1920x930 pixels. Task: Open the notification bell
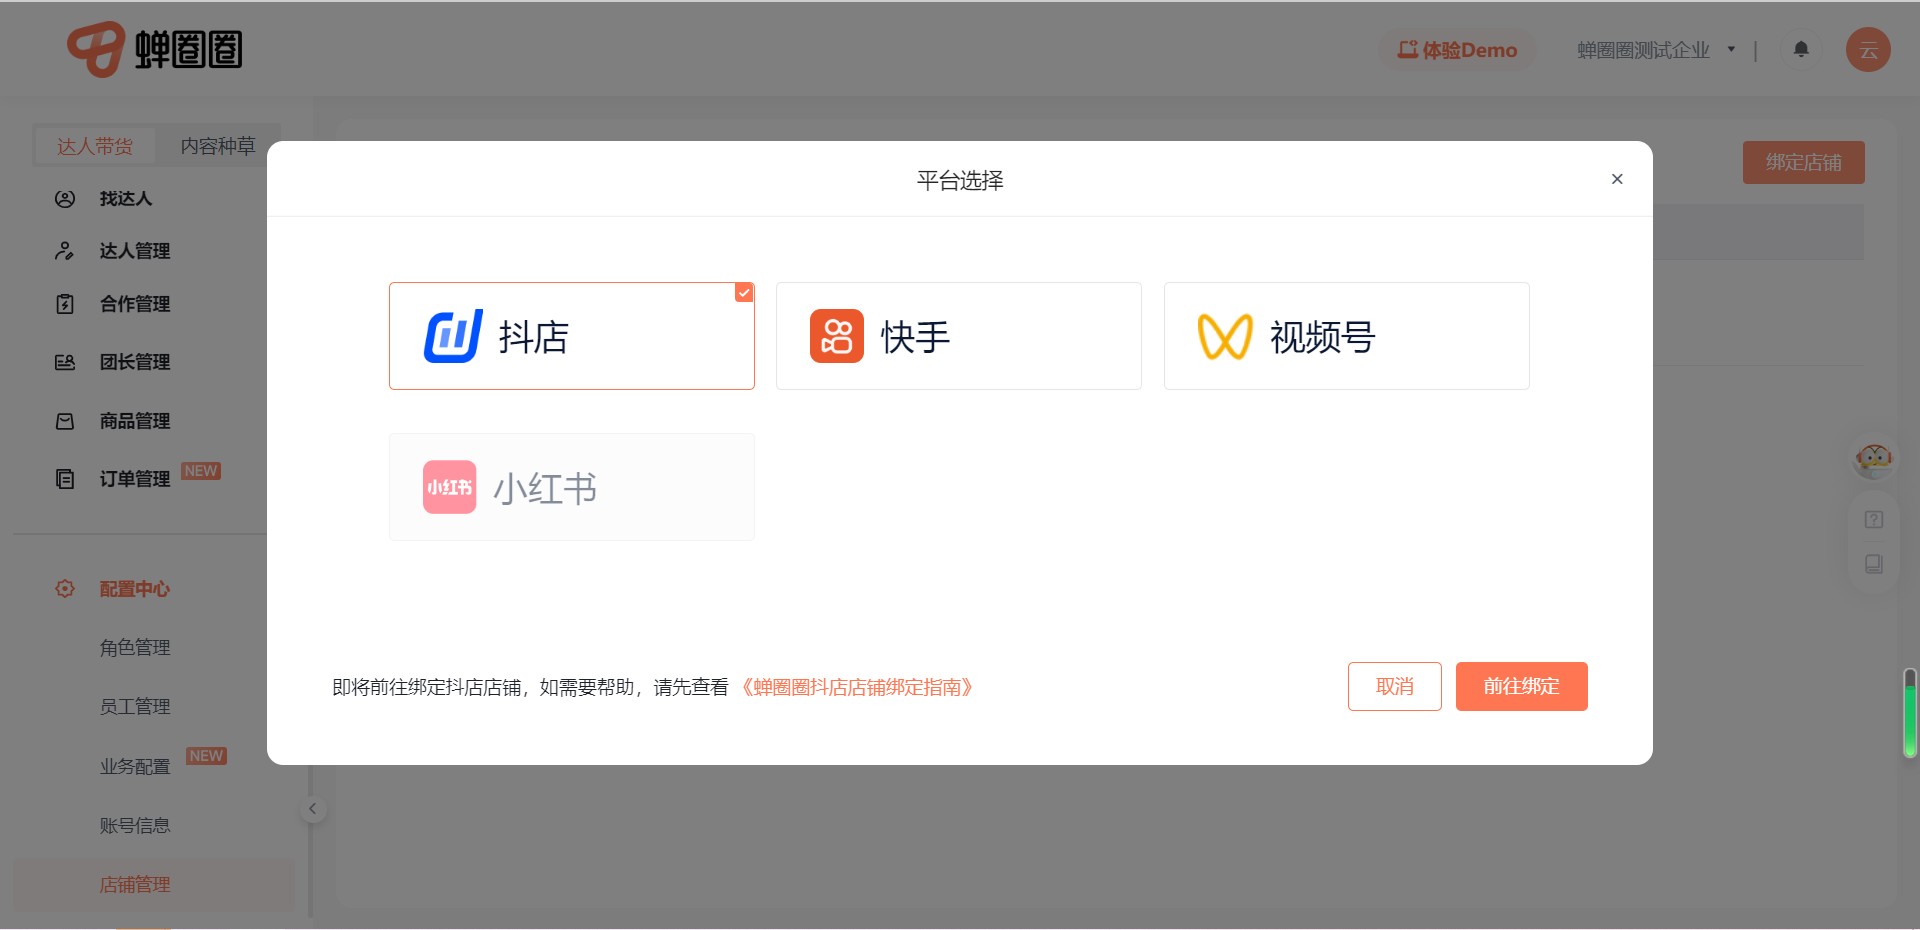click(x=1801, y=49)
